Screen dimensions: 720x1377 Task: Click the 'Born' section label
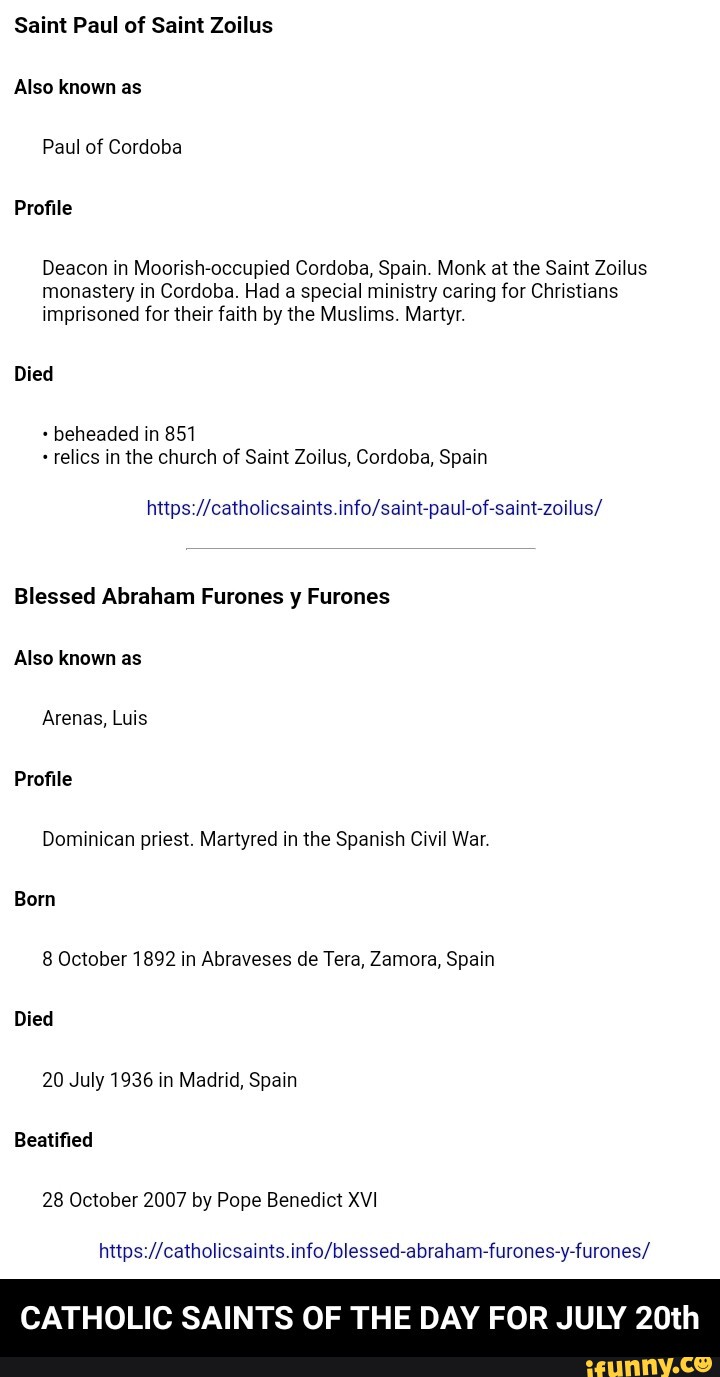tap(35, 899)
